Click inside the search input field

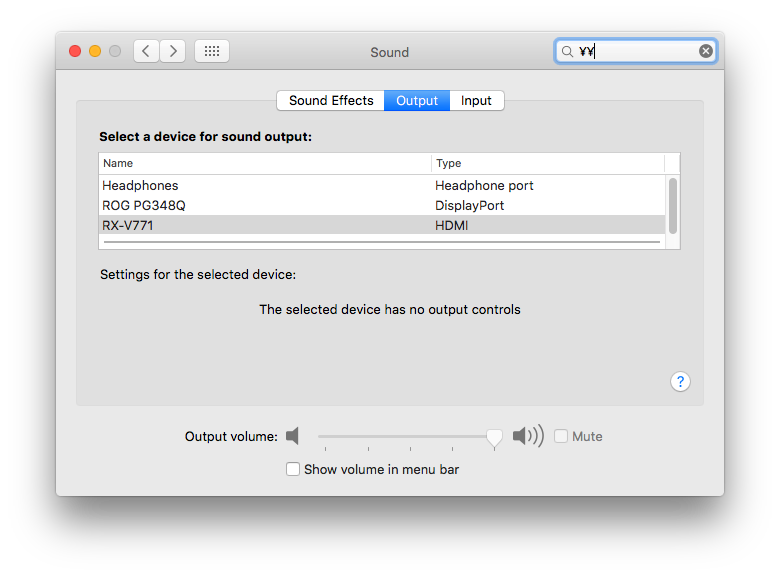click(x=637, y=51)
